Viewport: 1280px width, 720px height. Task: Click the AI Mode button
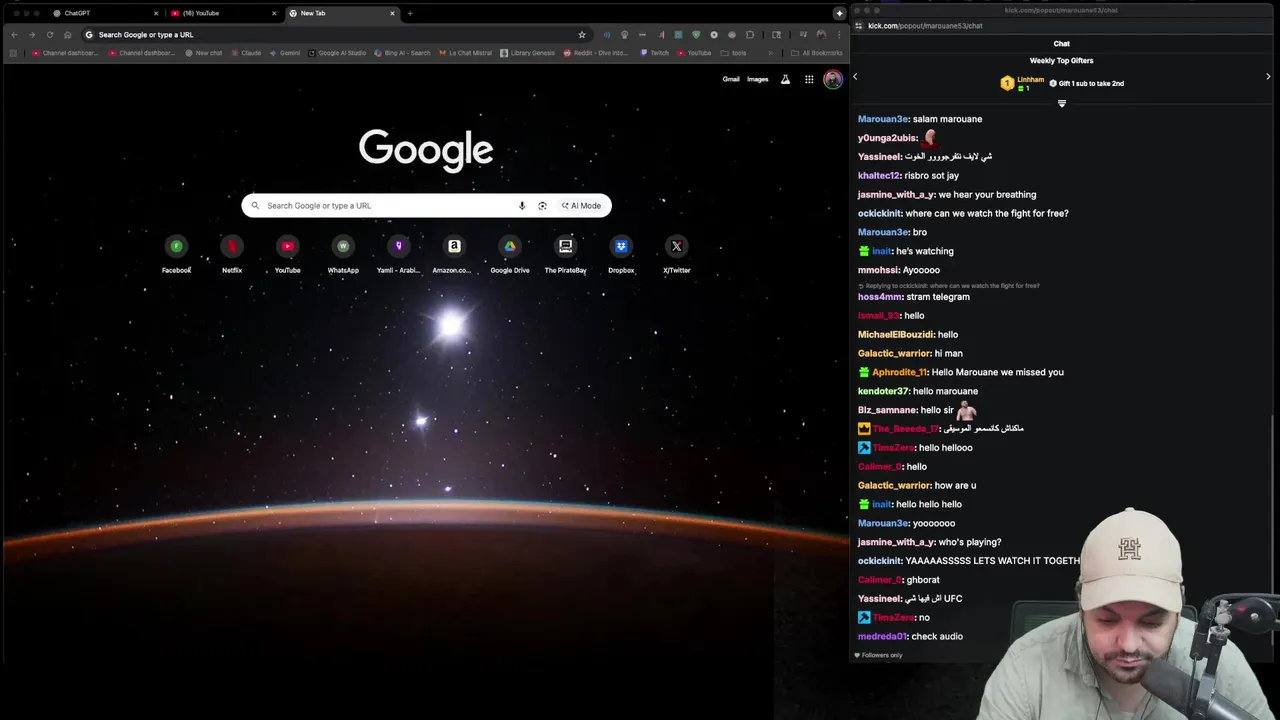pos(581,206)
